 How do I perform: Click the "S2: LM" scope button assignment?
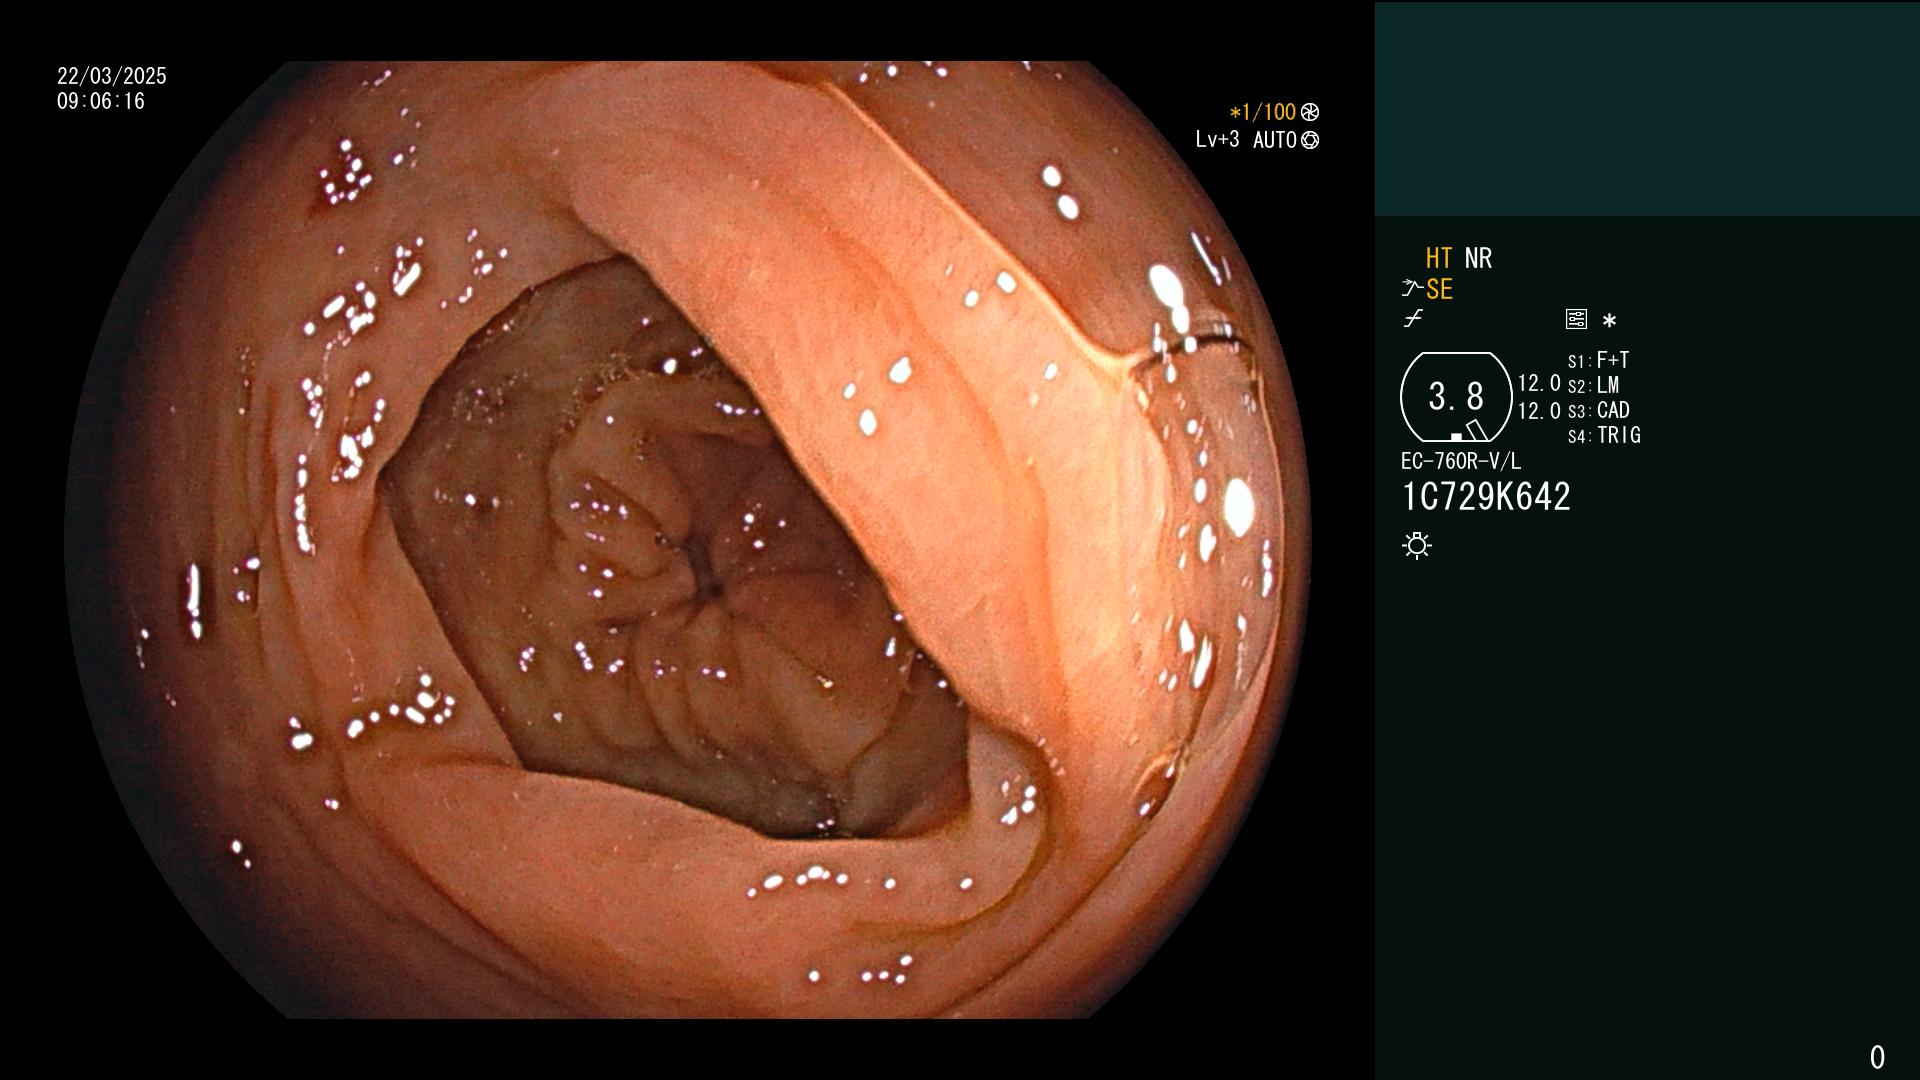pos(1593,385)
